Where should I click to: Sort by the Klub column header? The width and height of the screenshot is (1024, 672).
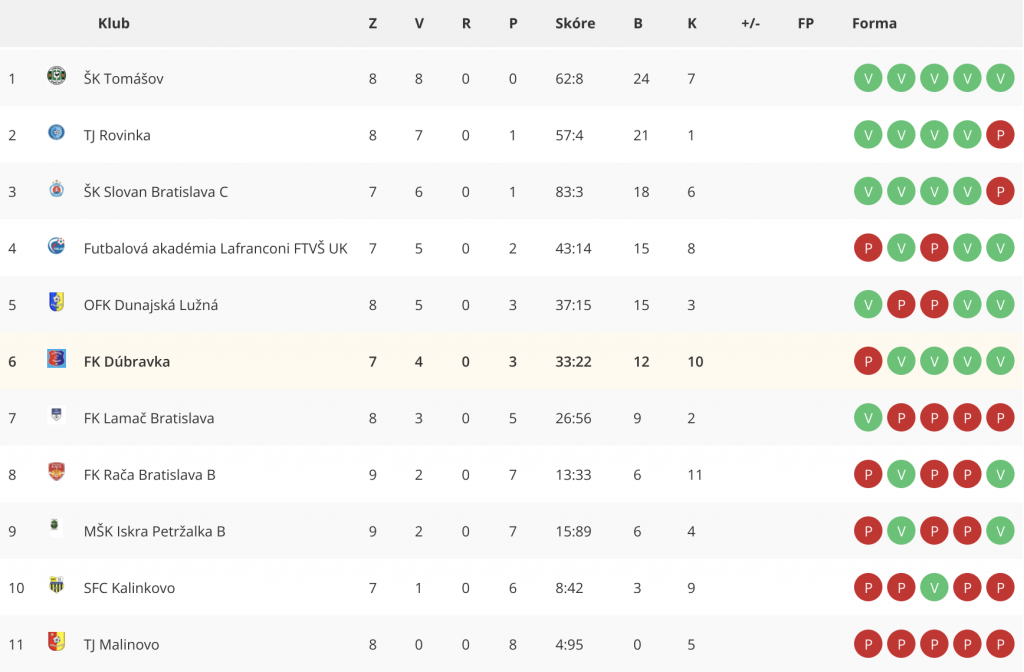point(114,24)
